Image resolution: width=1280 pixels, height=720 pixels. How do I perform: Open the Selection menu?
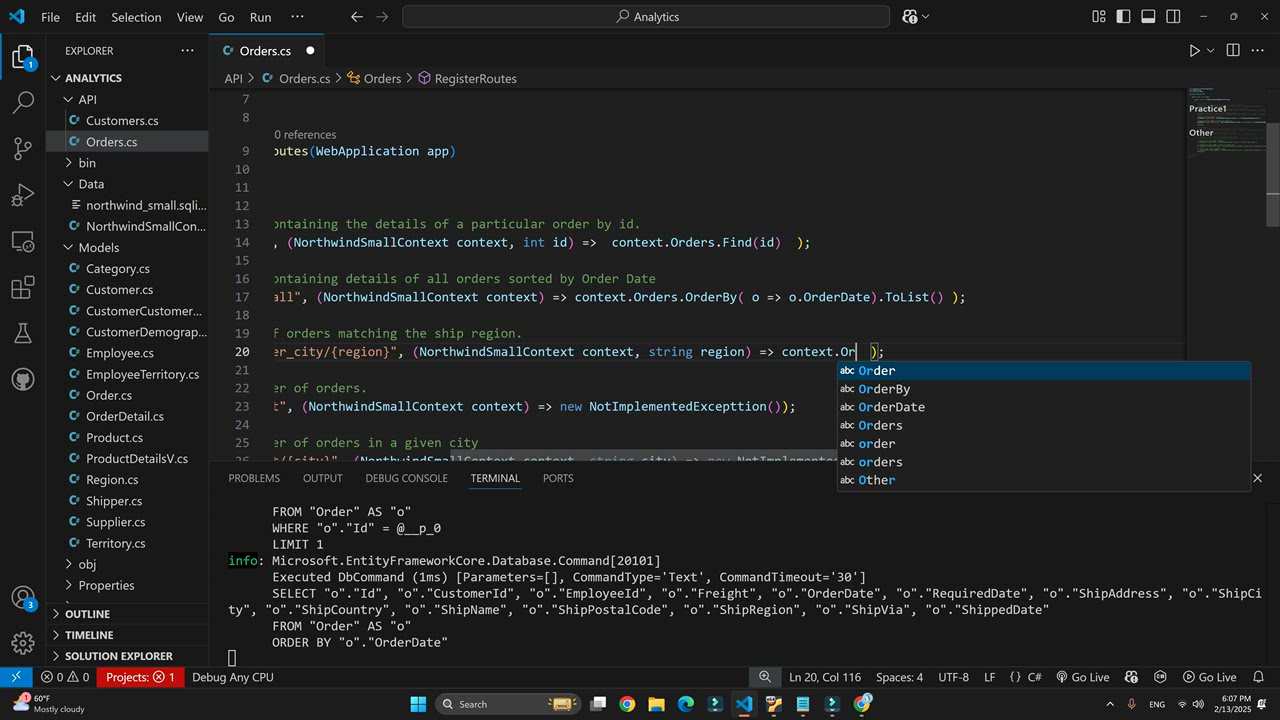point(136,17)
